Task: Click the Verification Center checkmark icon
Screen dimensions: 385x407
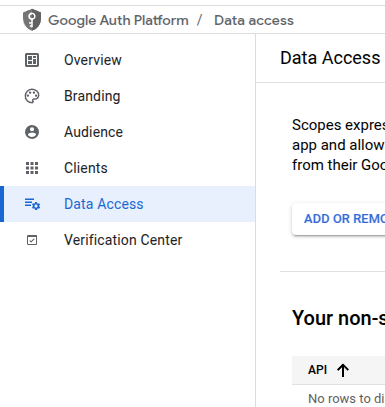Action: pyautogui.click(x=32, y=240)
